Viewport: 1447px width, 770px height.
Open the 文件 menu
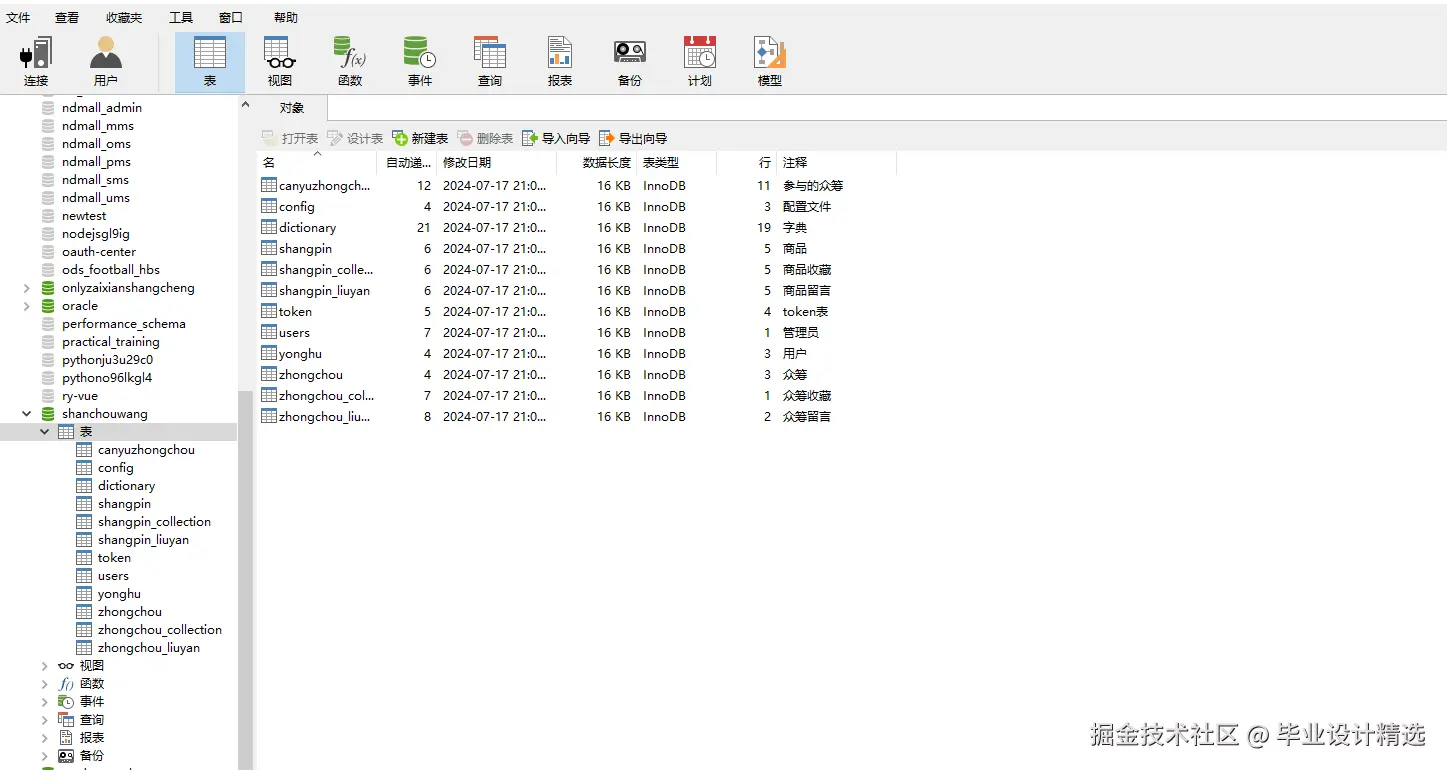(18, 17)
